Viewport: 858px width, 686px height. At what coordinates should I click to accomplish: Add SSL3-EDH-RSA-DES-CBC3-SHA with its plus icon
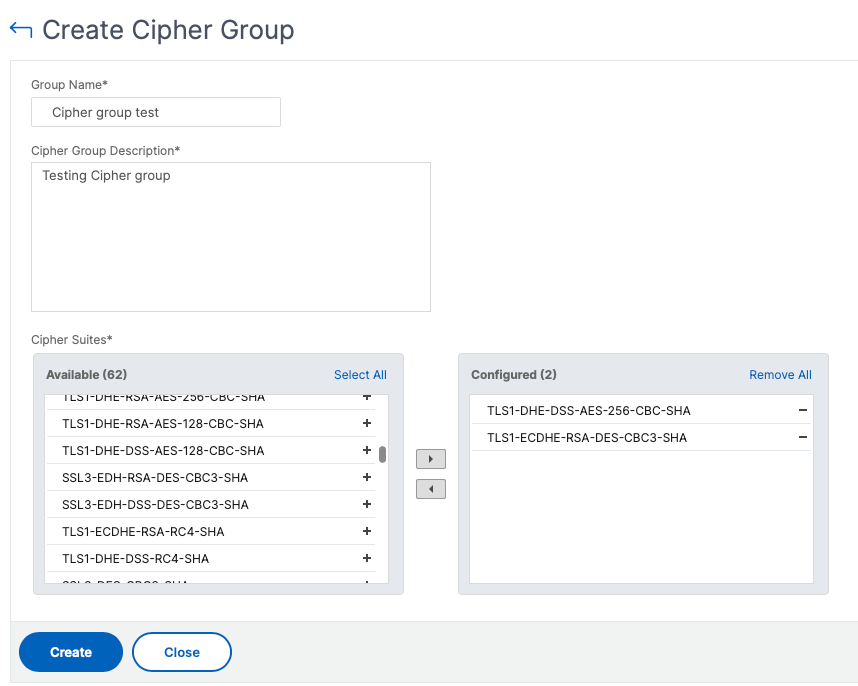point(367,477)
